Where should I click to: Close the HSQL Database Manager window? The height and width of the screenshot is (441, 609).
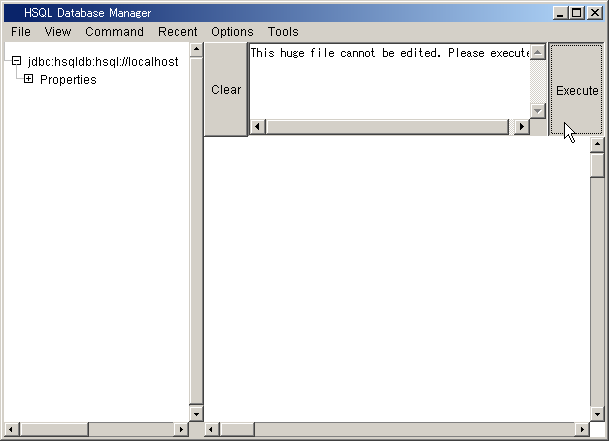[x=595, y=13]
